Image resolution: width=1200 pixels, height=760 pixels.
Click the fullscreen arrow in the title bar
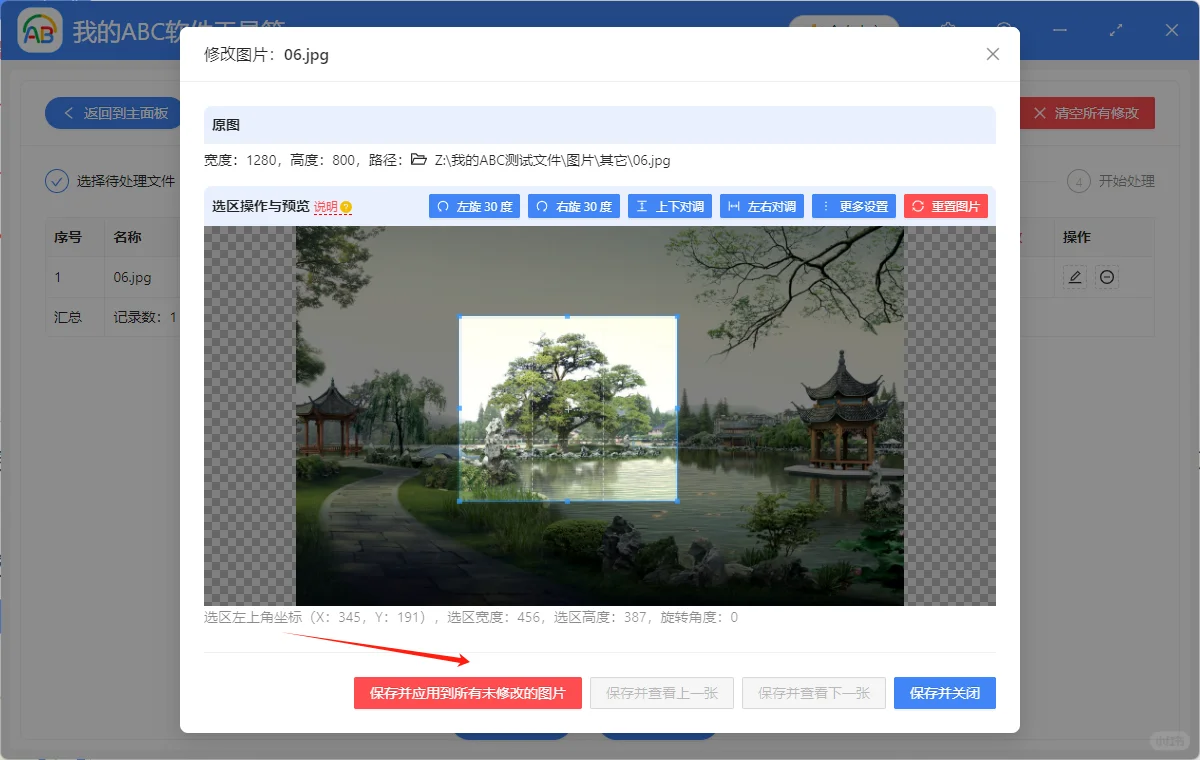coord(1116,30)
